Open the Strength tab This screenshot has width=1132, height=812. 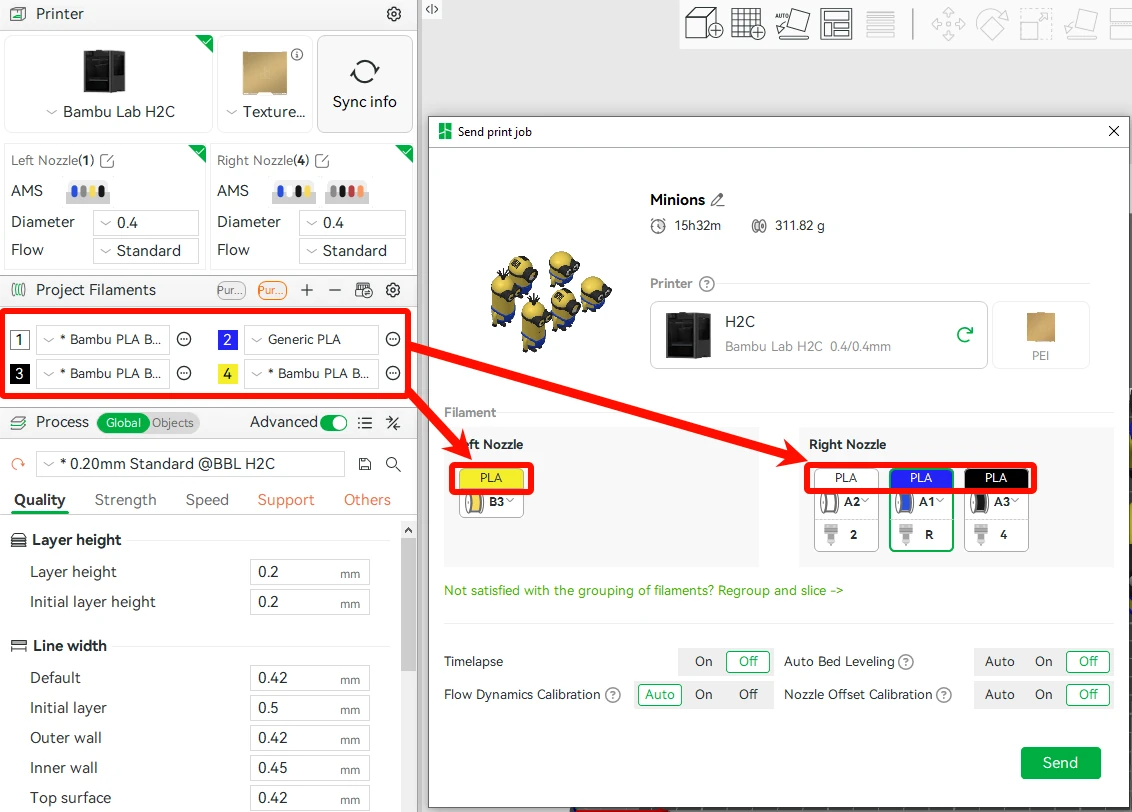(x=126, y=500)
